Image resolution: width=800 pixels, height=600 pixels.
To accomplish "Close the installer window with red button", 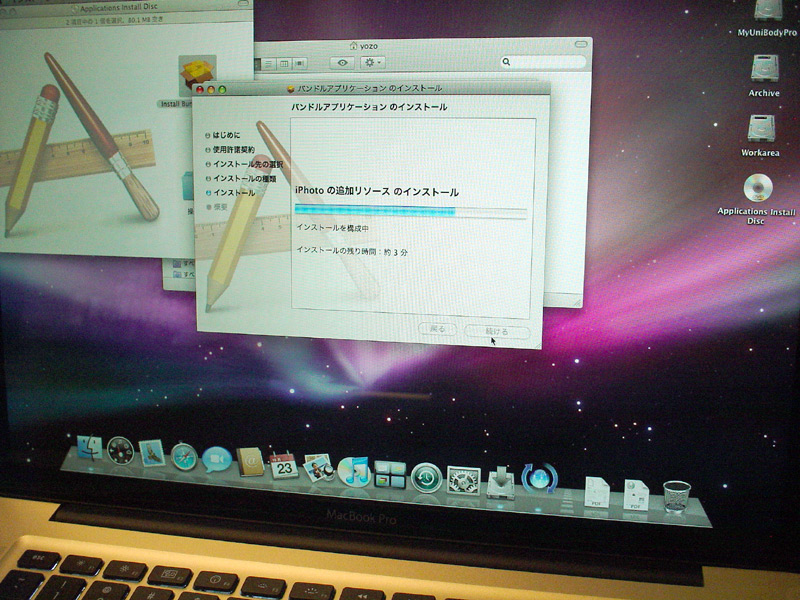I will pos(200,90).
